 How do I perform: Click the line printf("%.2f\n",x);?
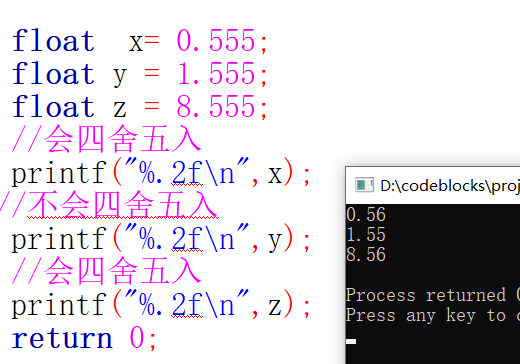point(161,173)
